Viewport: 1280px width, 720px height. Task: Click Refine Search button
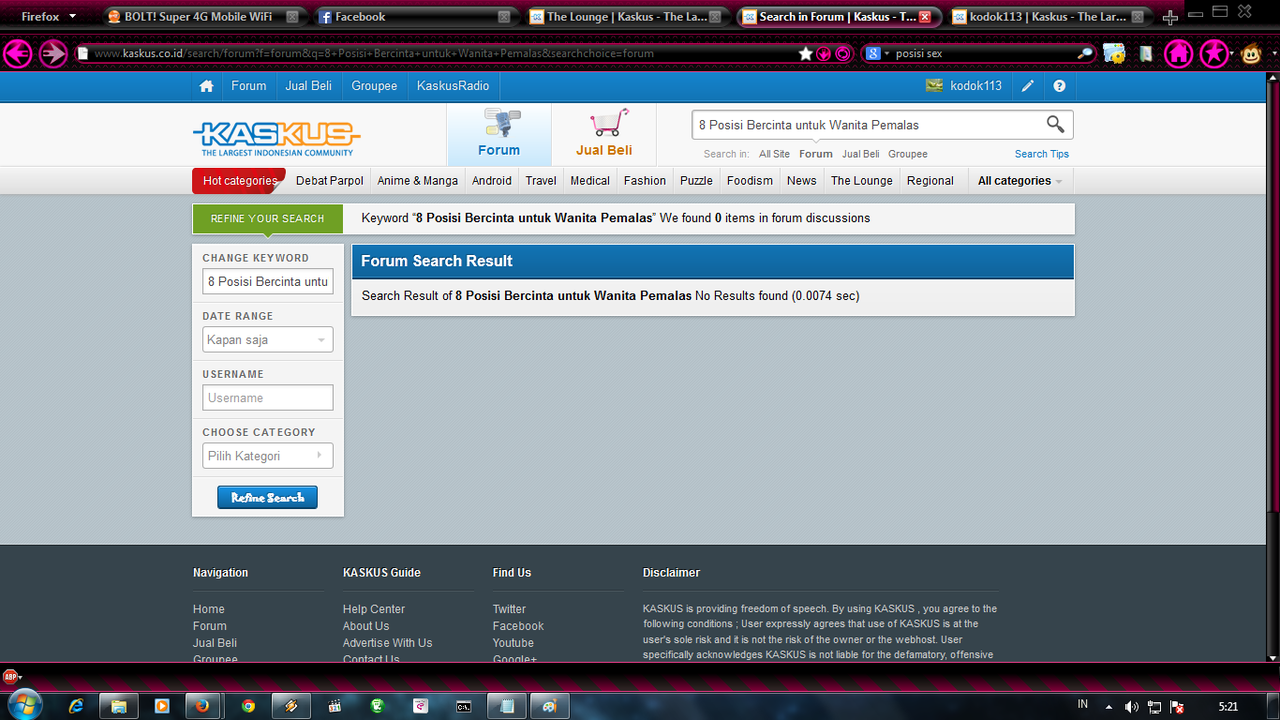click(x=267, y=498)
